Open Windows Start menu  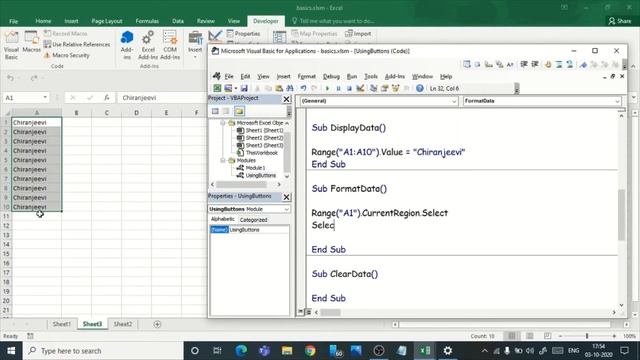click(11, 351)
